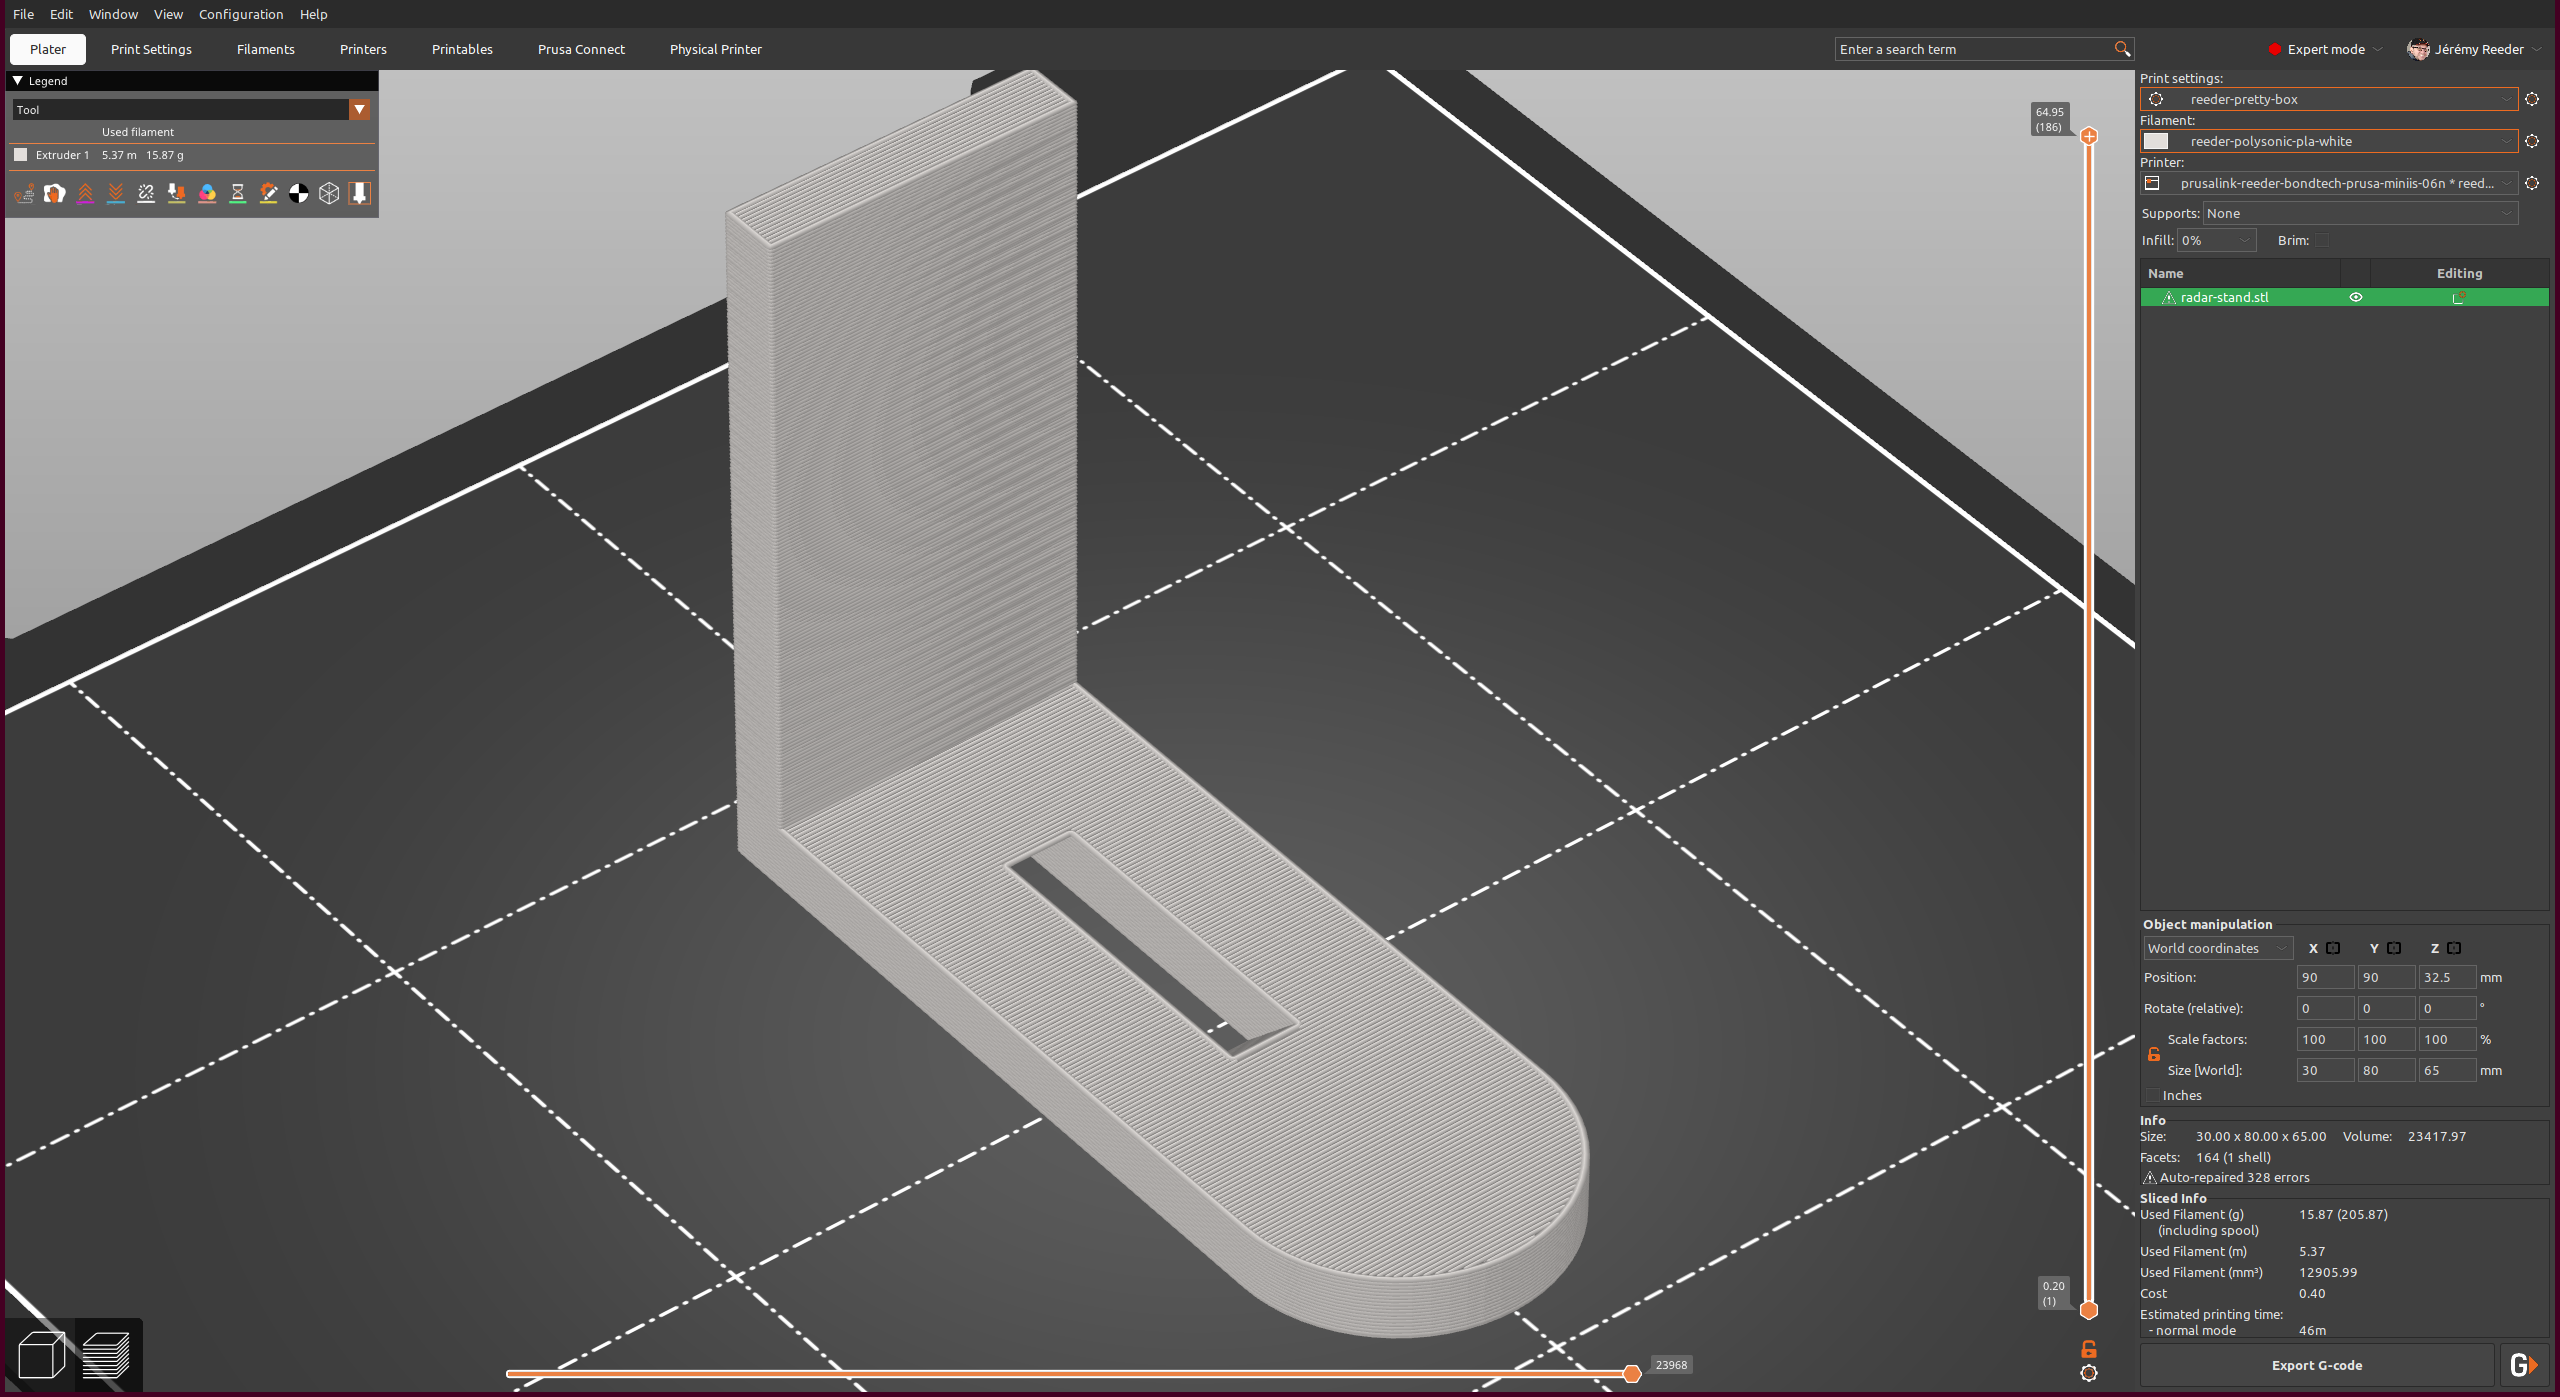This screenshot has width=2560, height=1397.
Task: Switch to sliced layers preview view
Action: tap(106, 1355)
